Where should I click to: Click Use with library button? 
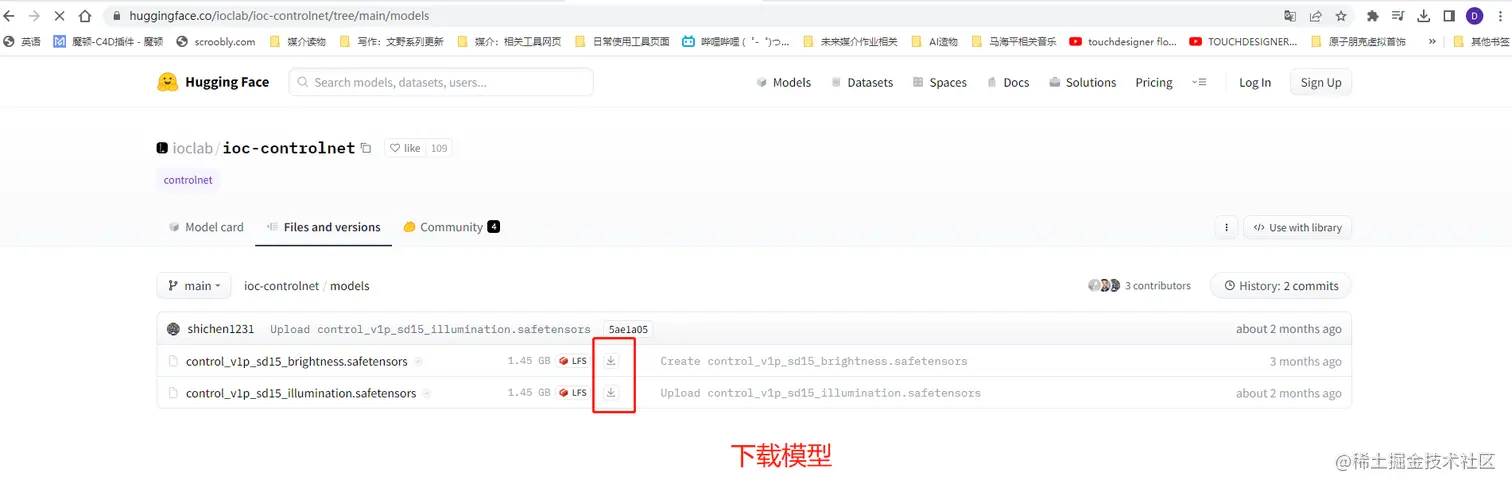coord(1297,227)
